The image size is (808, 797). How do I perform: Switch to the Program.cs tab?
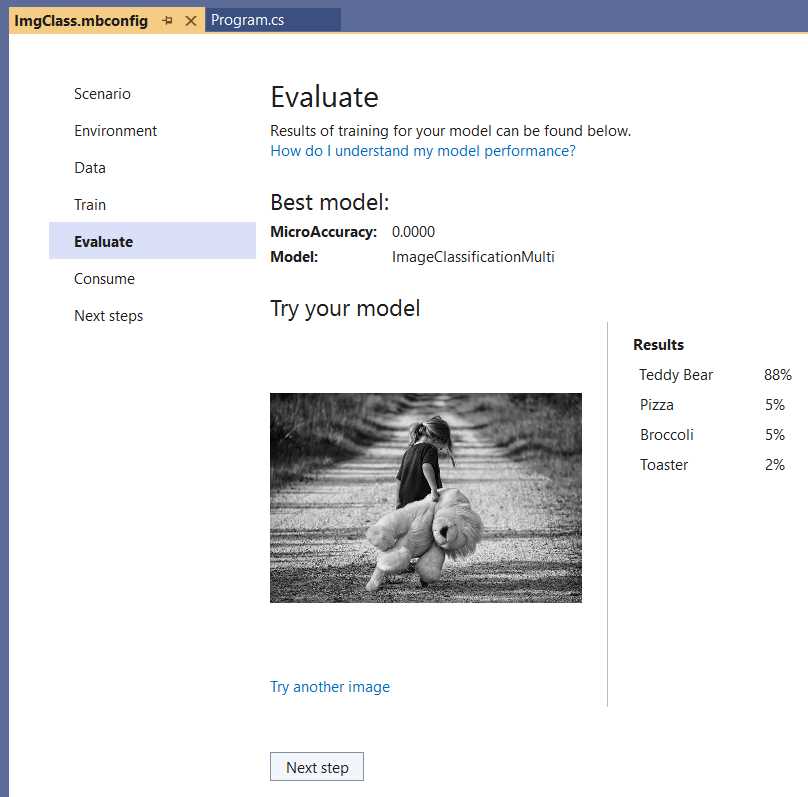(x=273, y=20)
